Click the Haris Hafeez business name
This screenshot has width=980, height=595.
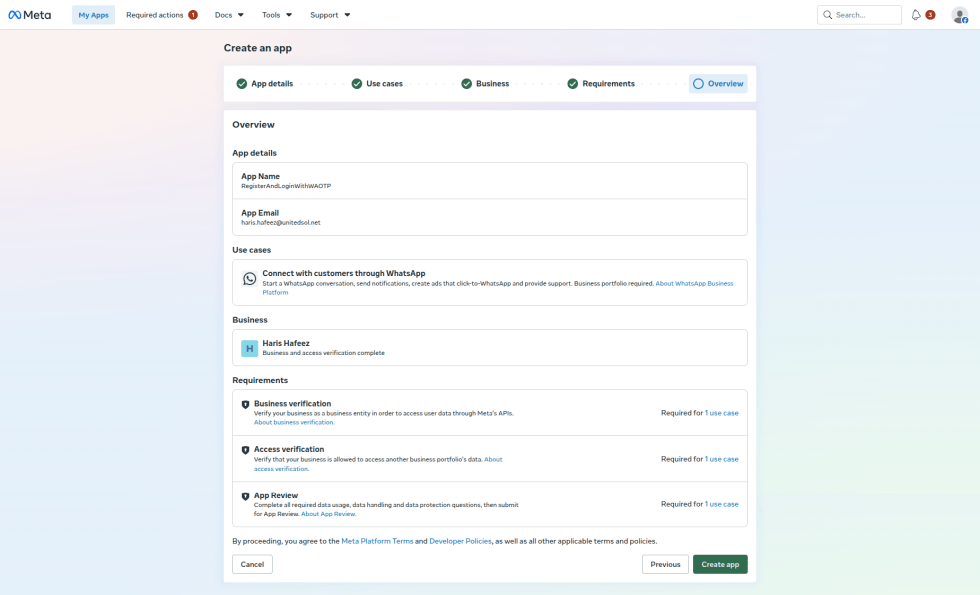[x=286, y=343]
